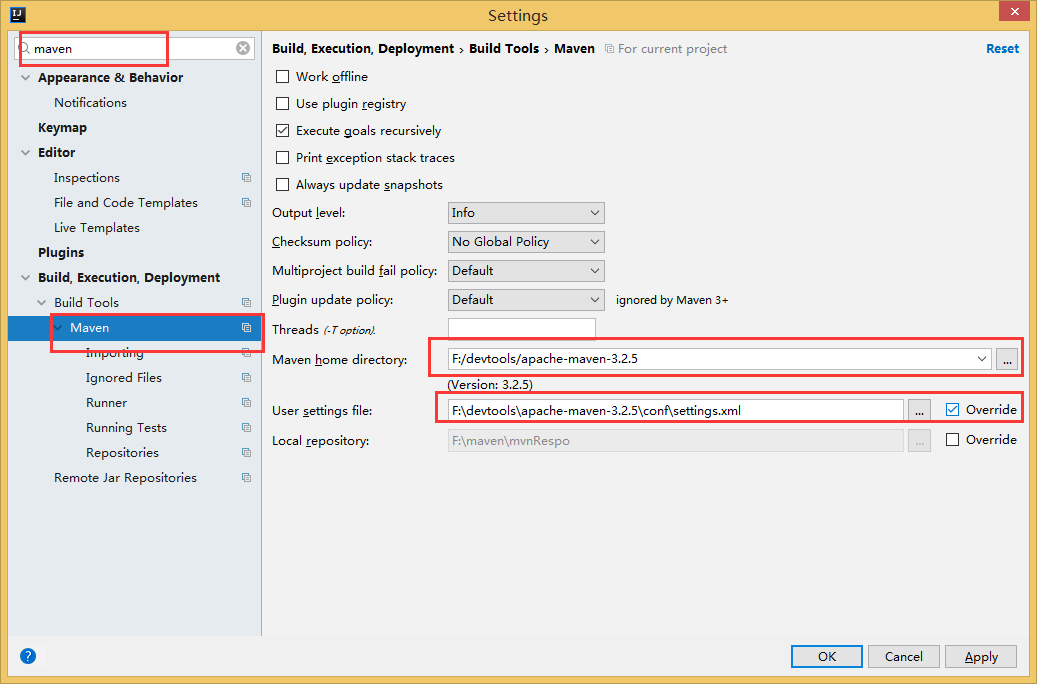Focus the settings search field
Viewport: 1037px width, 684px height.
tap(136, 48)
